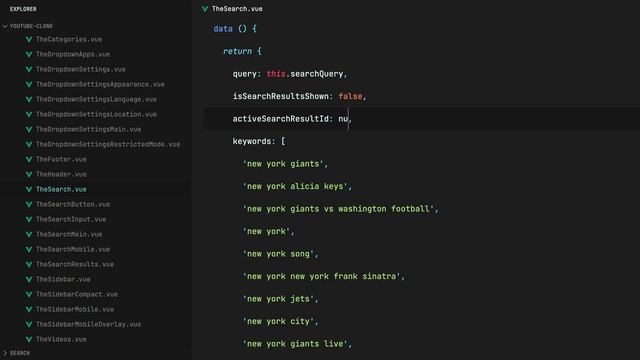Click Vue icon beside TheDropdownSettings.vue
The height and width of the screenshot is (360, 640).
point(29,69)
